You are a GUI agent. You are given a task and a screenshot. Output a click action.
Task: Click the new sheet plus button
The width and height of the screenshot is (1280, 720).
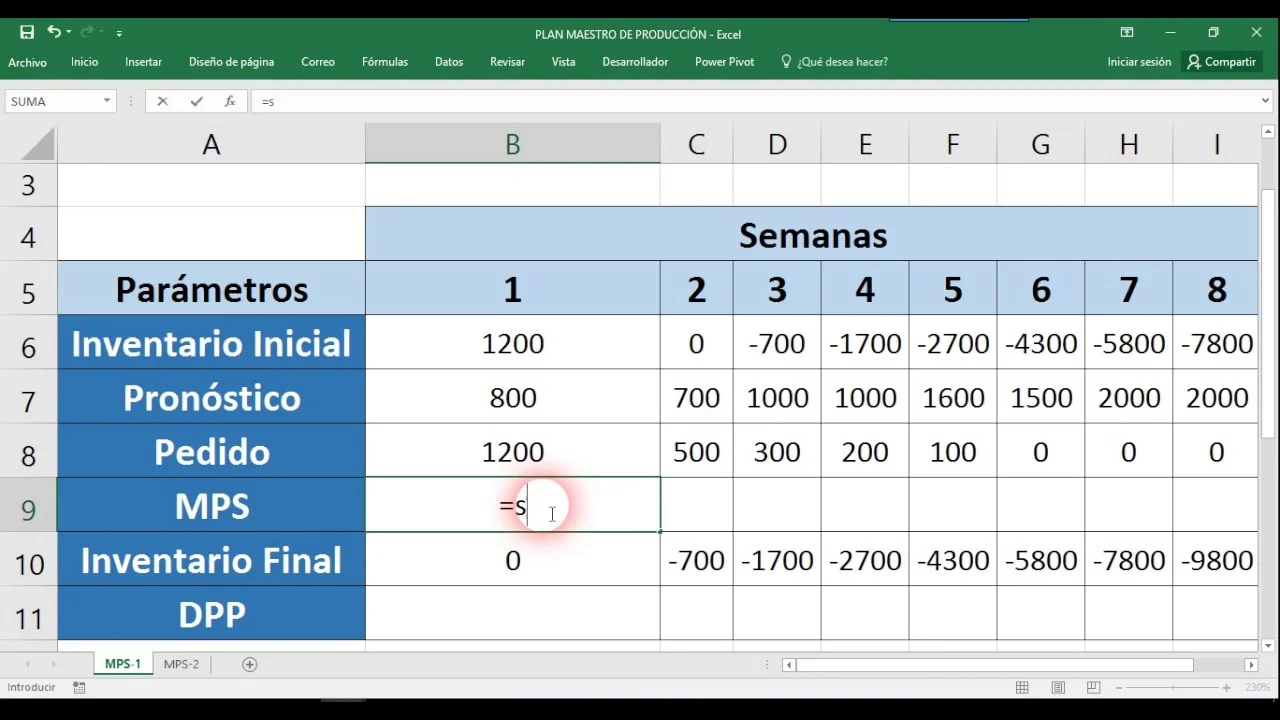pos(249,663)
